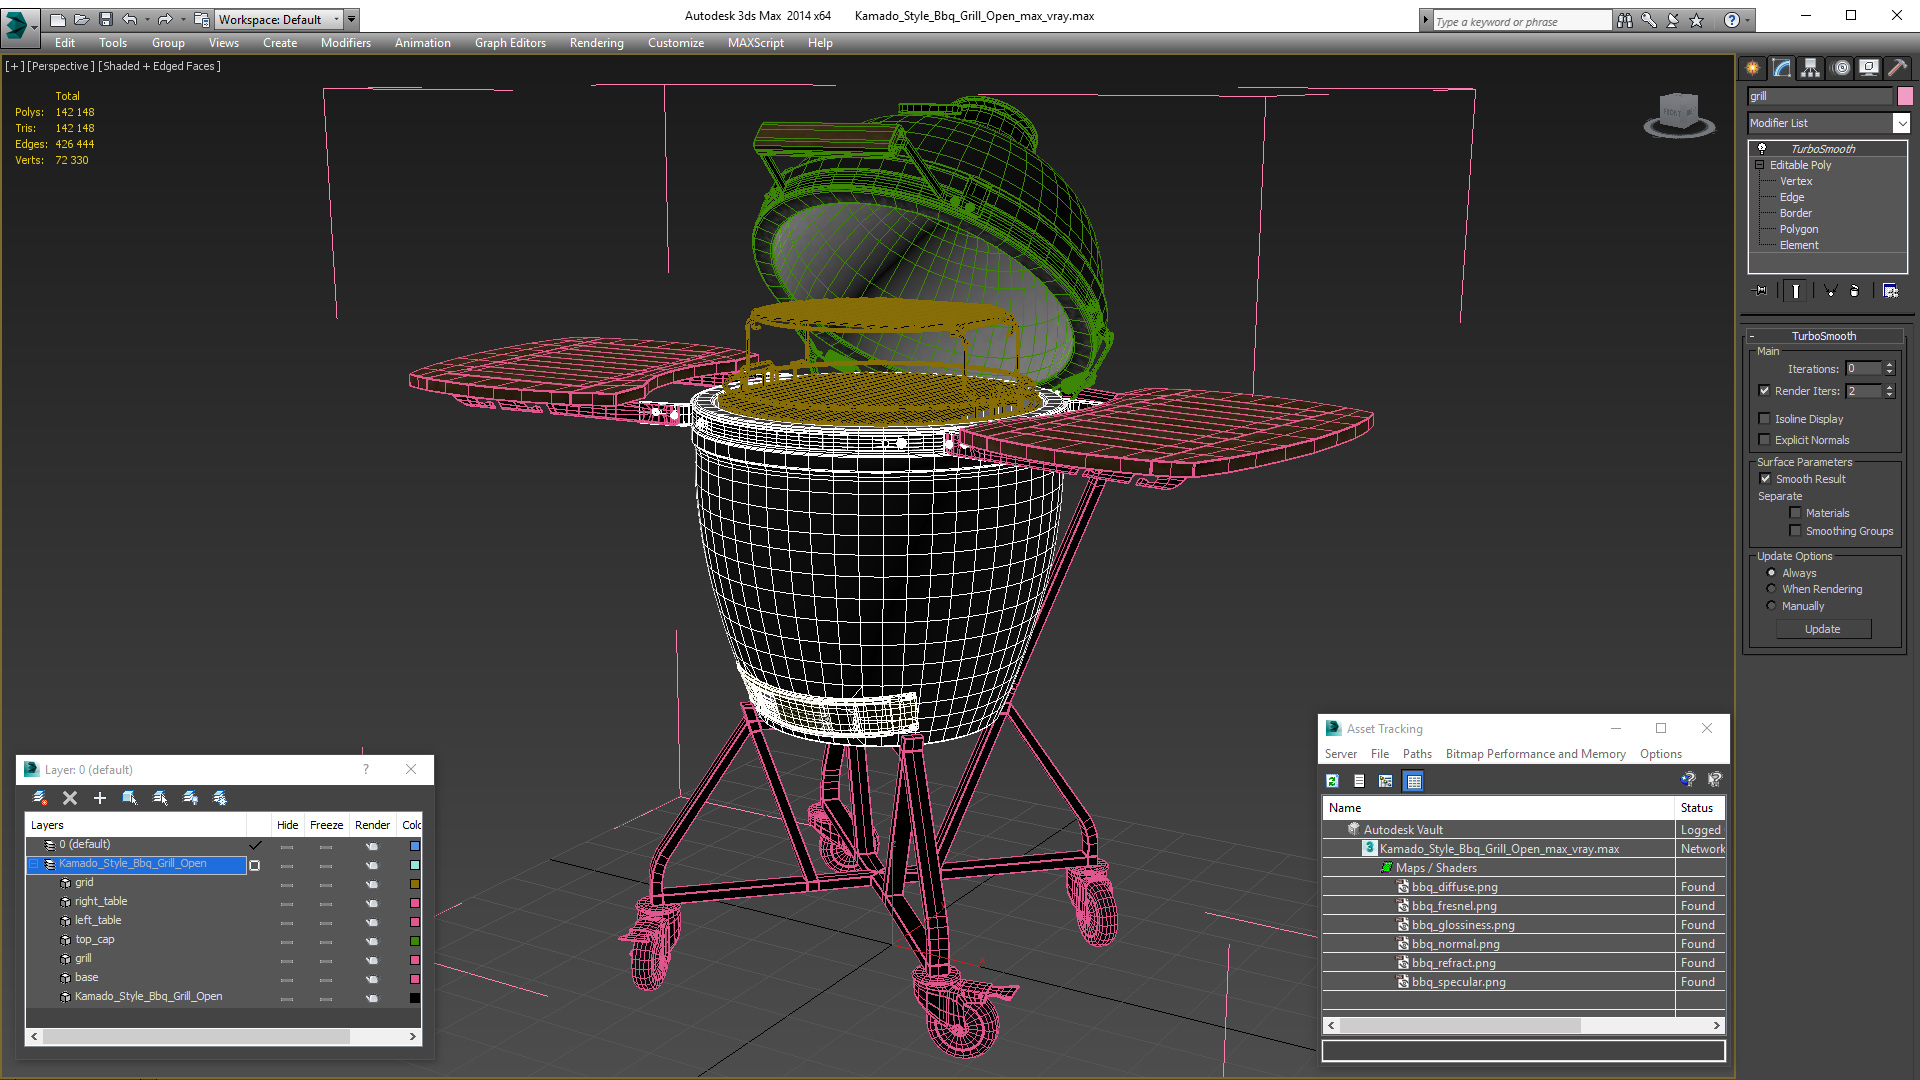This screenshot has height=1080, width=1920.
Task: Open the MAXScript menu
Action: [756, 43]
